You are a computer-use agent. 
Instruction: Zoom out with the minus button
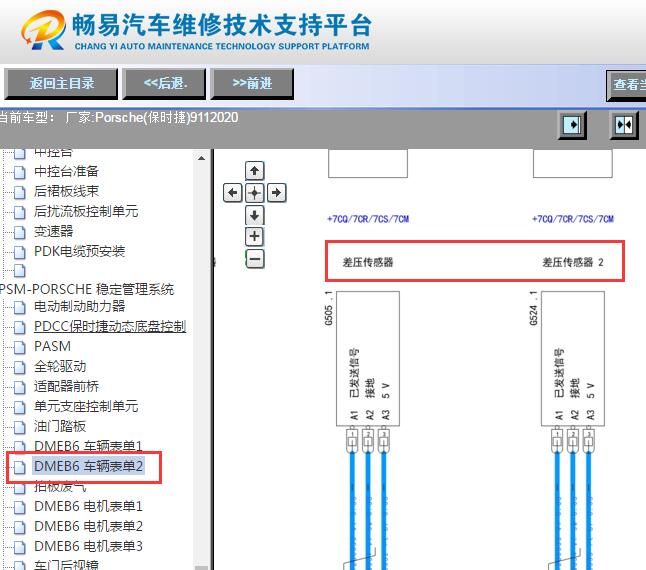[255, 259]
